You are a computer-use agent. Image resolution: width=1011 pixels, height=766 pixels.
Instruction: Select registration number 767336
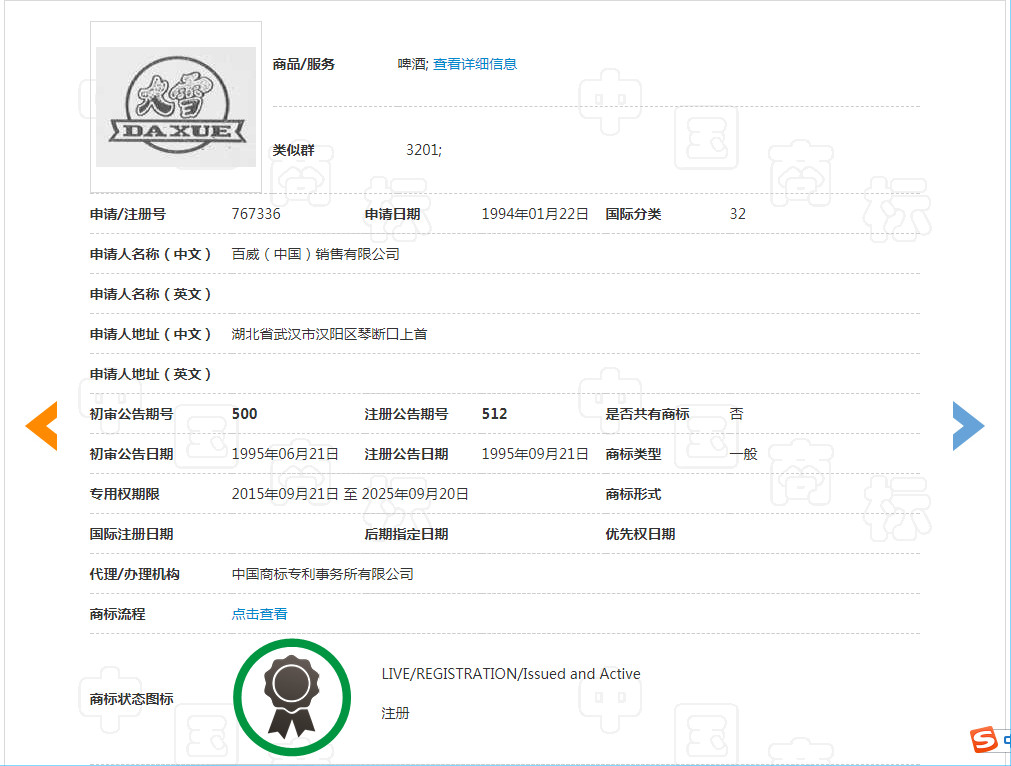coord(256,214)
